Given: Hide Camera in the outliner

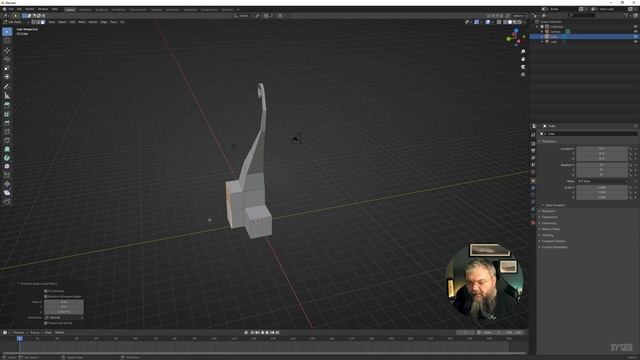Looking at the screenshot, I should [x=636, y=31].
